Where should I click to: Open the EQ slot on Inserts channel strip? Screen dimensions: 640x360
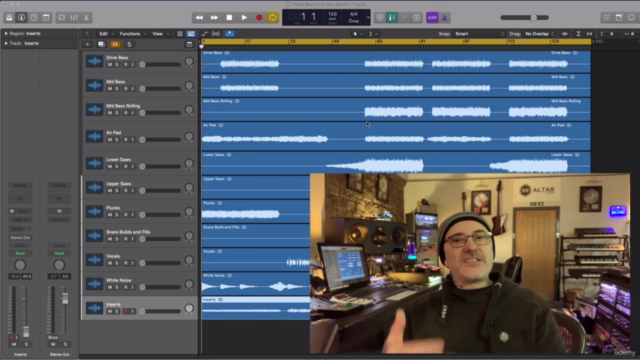coord(20,198)
